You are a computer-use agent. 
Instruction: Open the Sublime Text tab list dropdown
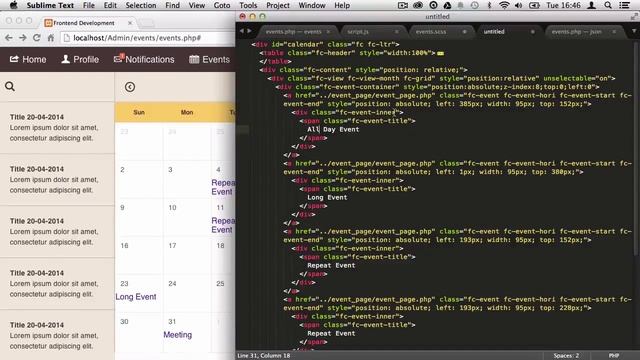[634, 31]
